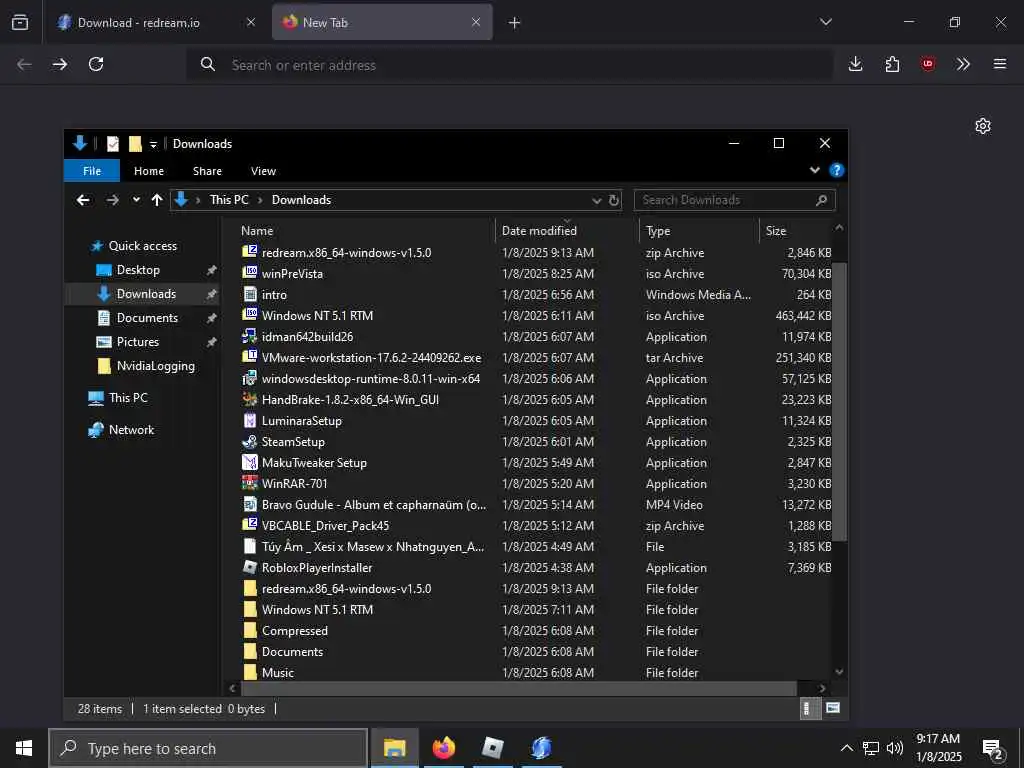The height and width of the screenshot is (768, 1024).
Task: Switch to Download - redream.io tab
Action: click(156, 22)
